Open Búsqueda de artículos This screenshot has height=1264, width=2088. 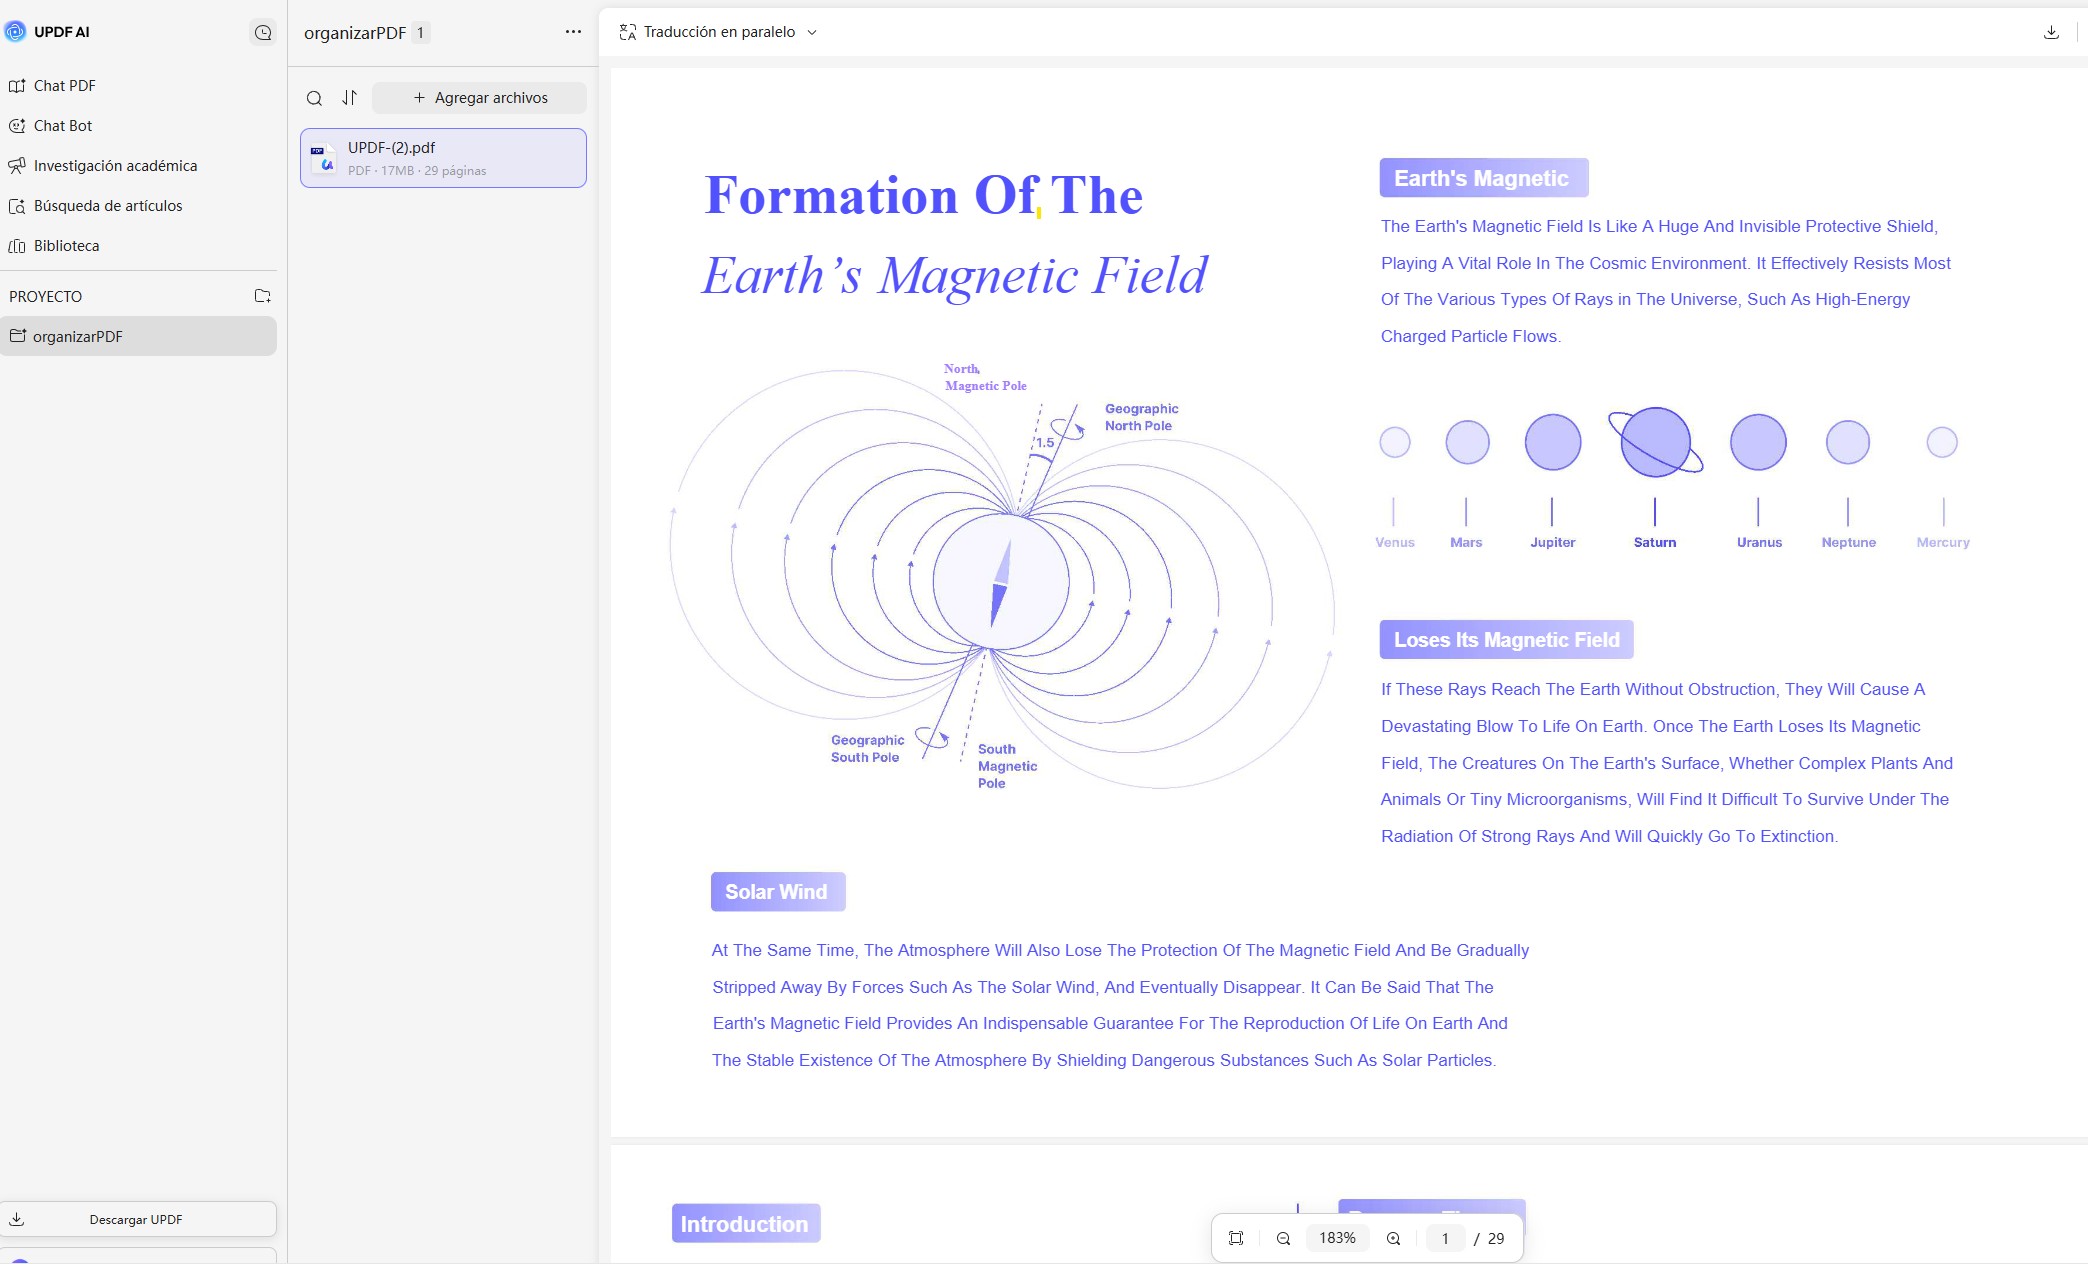[108, 206]
